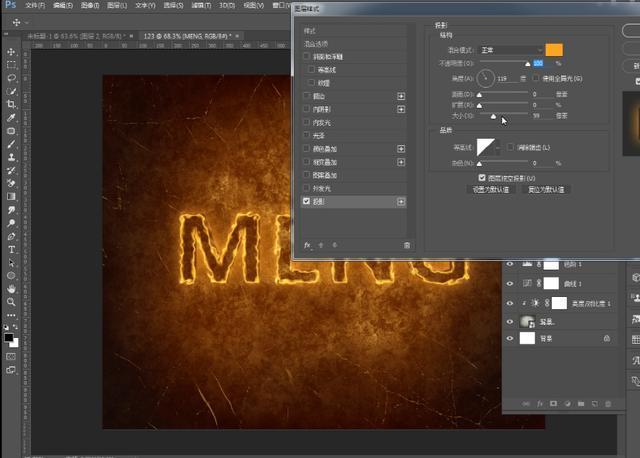Toggle the anti-aliased (L) checkbox
Screen dimensions: 640x458
(510, 147)
